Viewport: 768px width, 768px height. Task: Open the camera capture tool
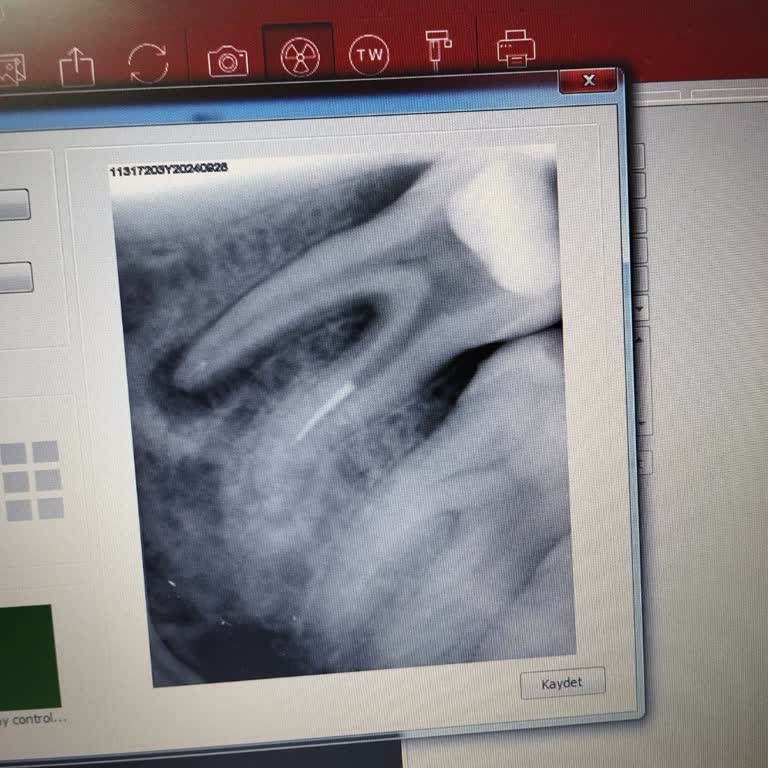coord(228,61)
